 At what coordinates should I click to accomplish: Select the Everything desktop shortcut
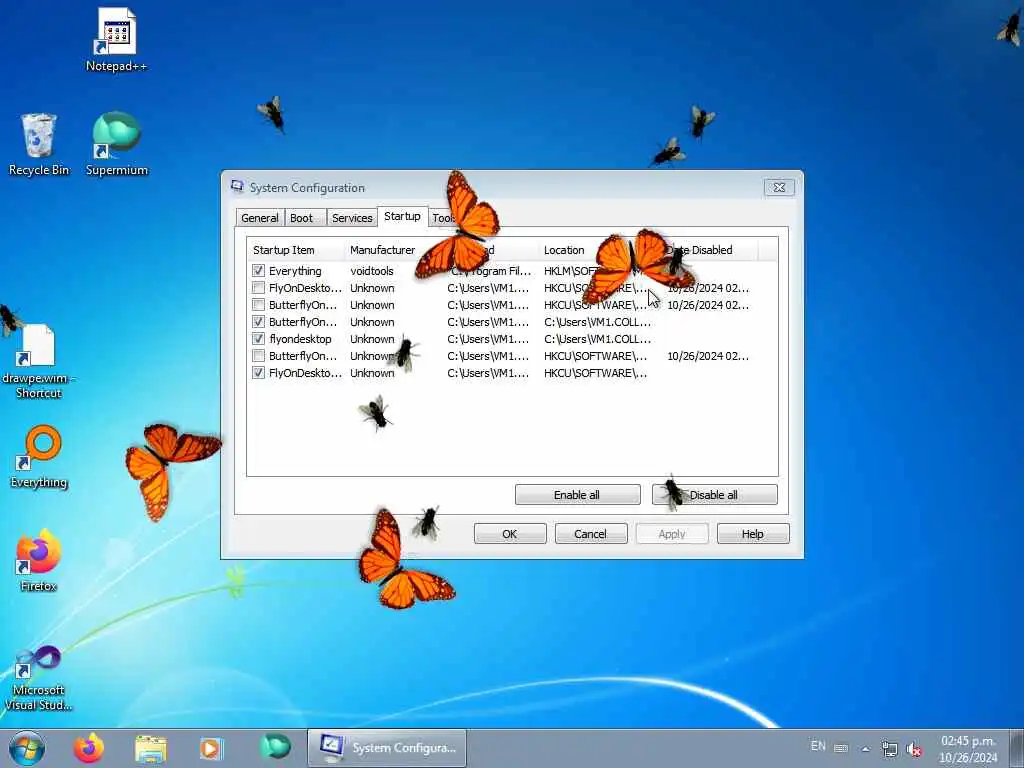point(39,456)
